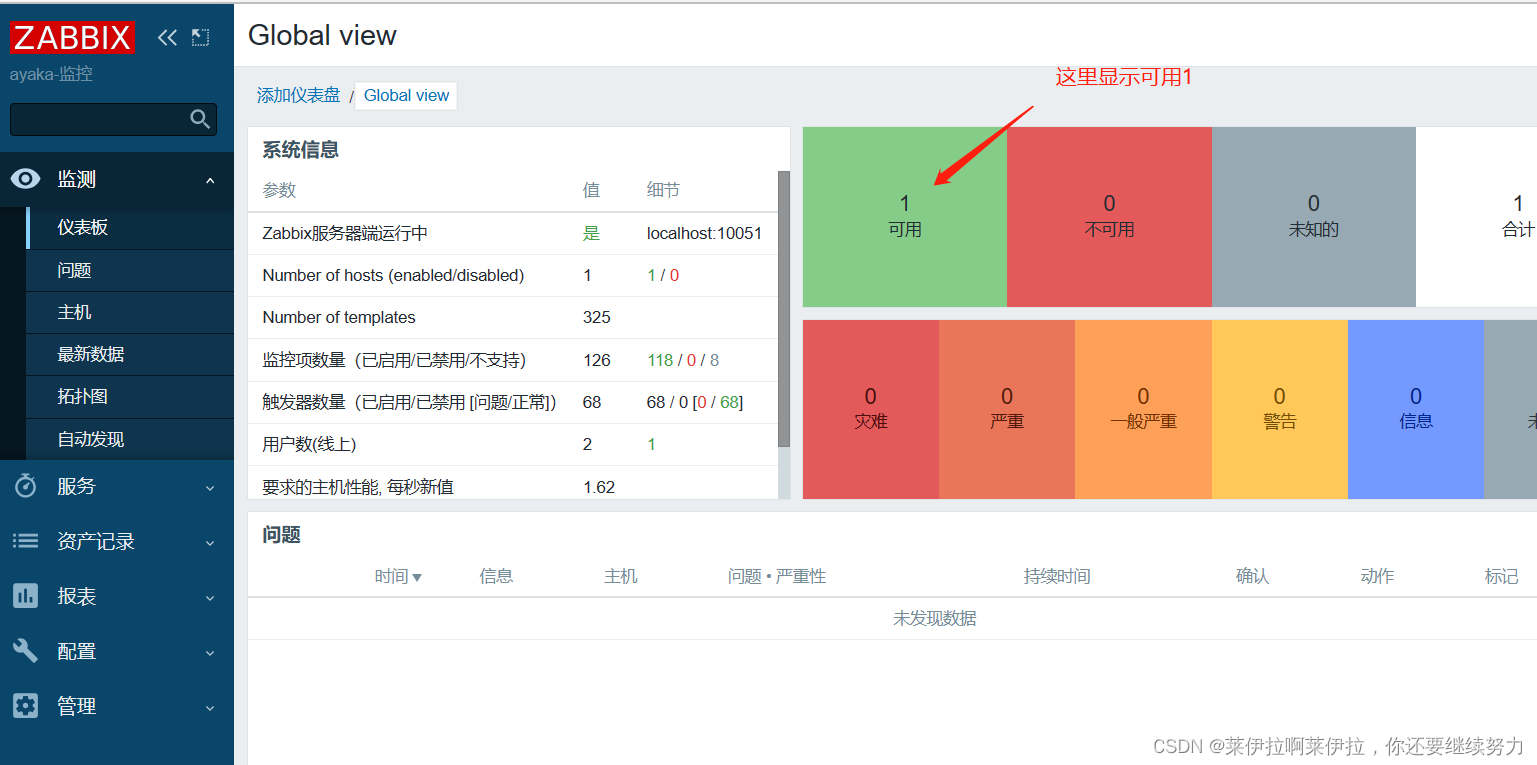Click the 问题 widget title

coord(281,535)
